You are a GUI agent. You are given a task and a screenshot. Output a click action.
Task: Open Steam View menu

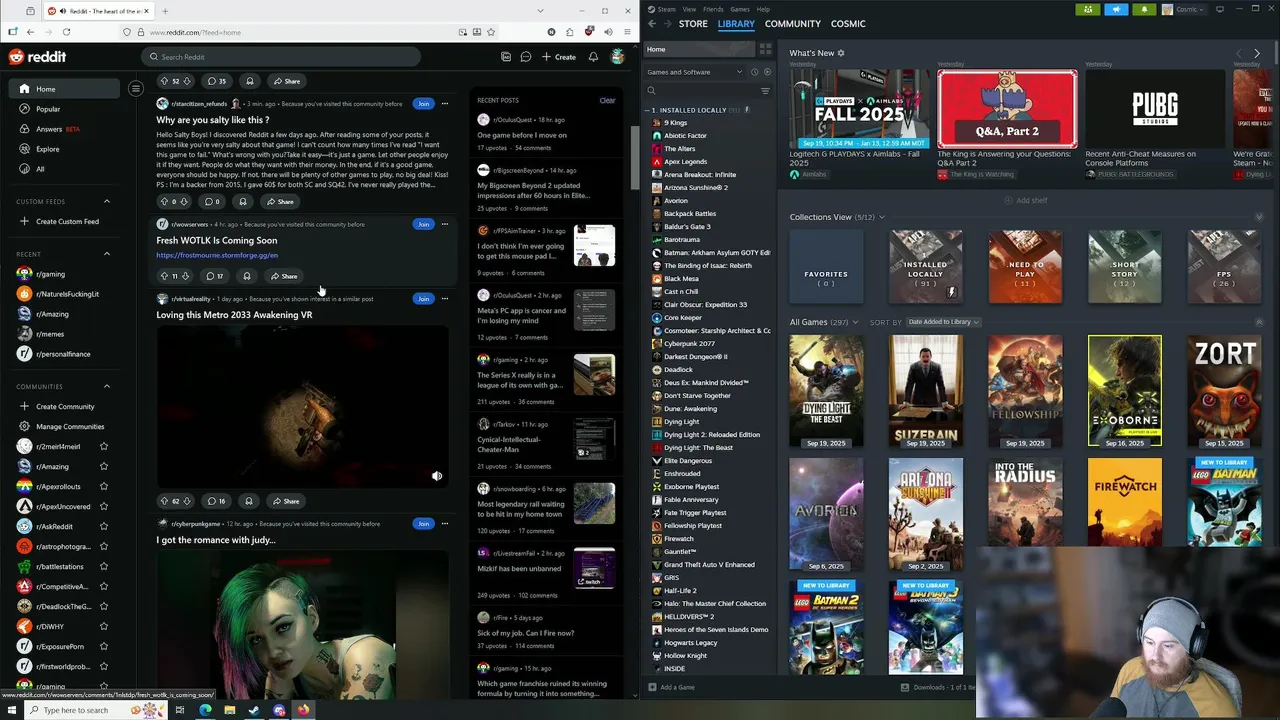point(690,9)
